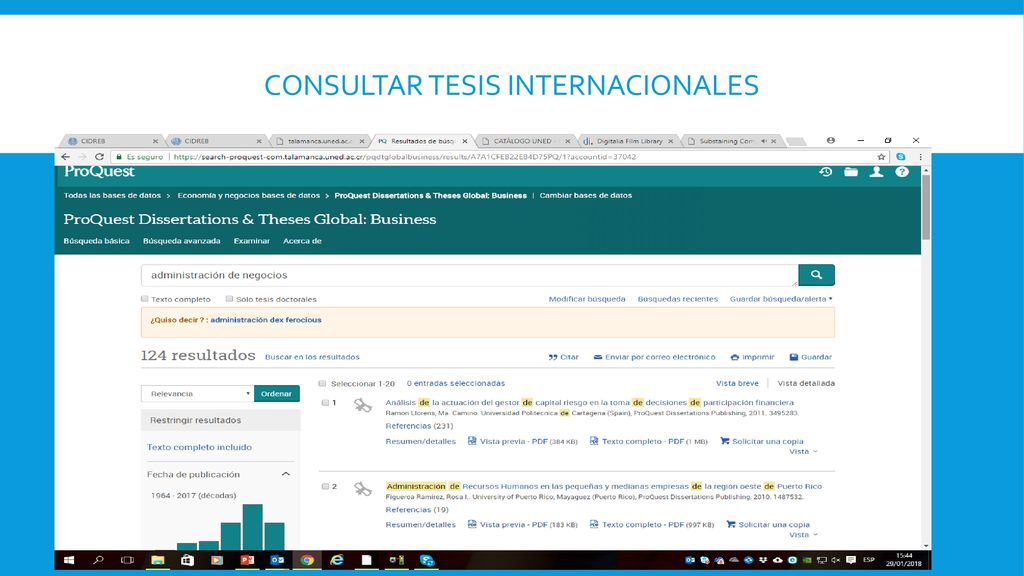This screenshot has width=1024, height=576.
Task: Switch to Digitalia Film Library browser tab
Action: (628, 141)
